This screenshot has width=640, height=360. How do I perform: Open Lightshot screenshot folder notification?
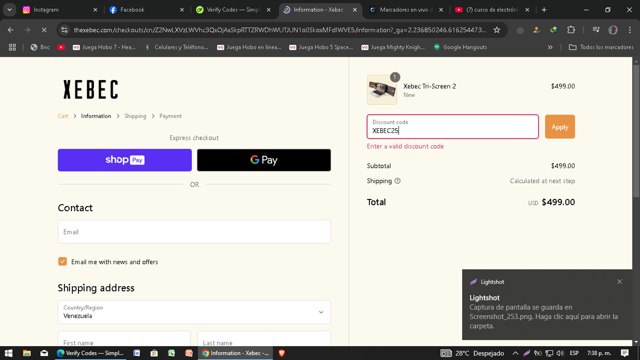(x=547, y=304)
